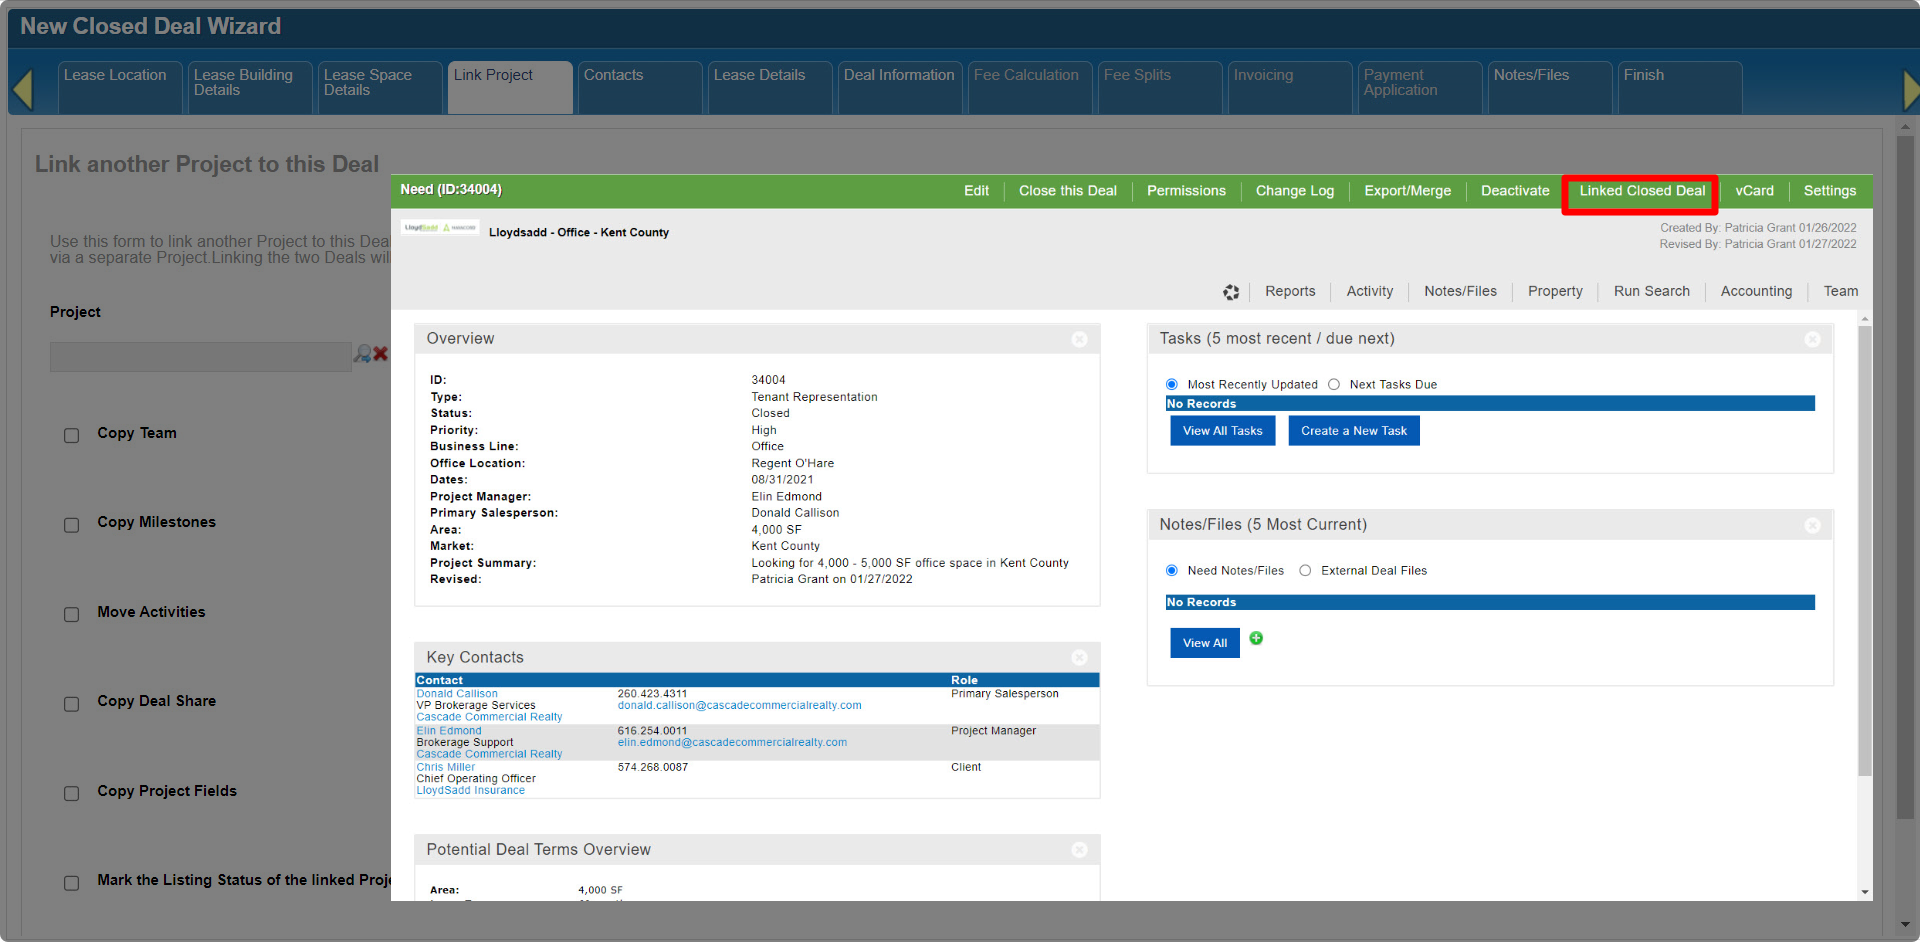Click the green plus add note icon
Screen dimensions: 1920x942
click(x=1256, y=639)
